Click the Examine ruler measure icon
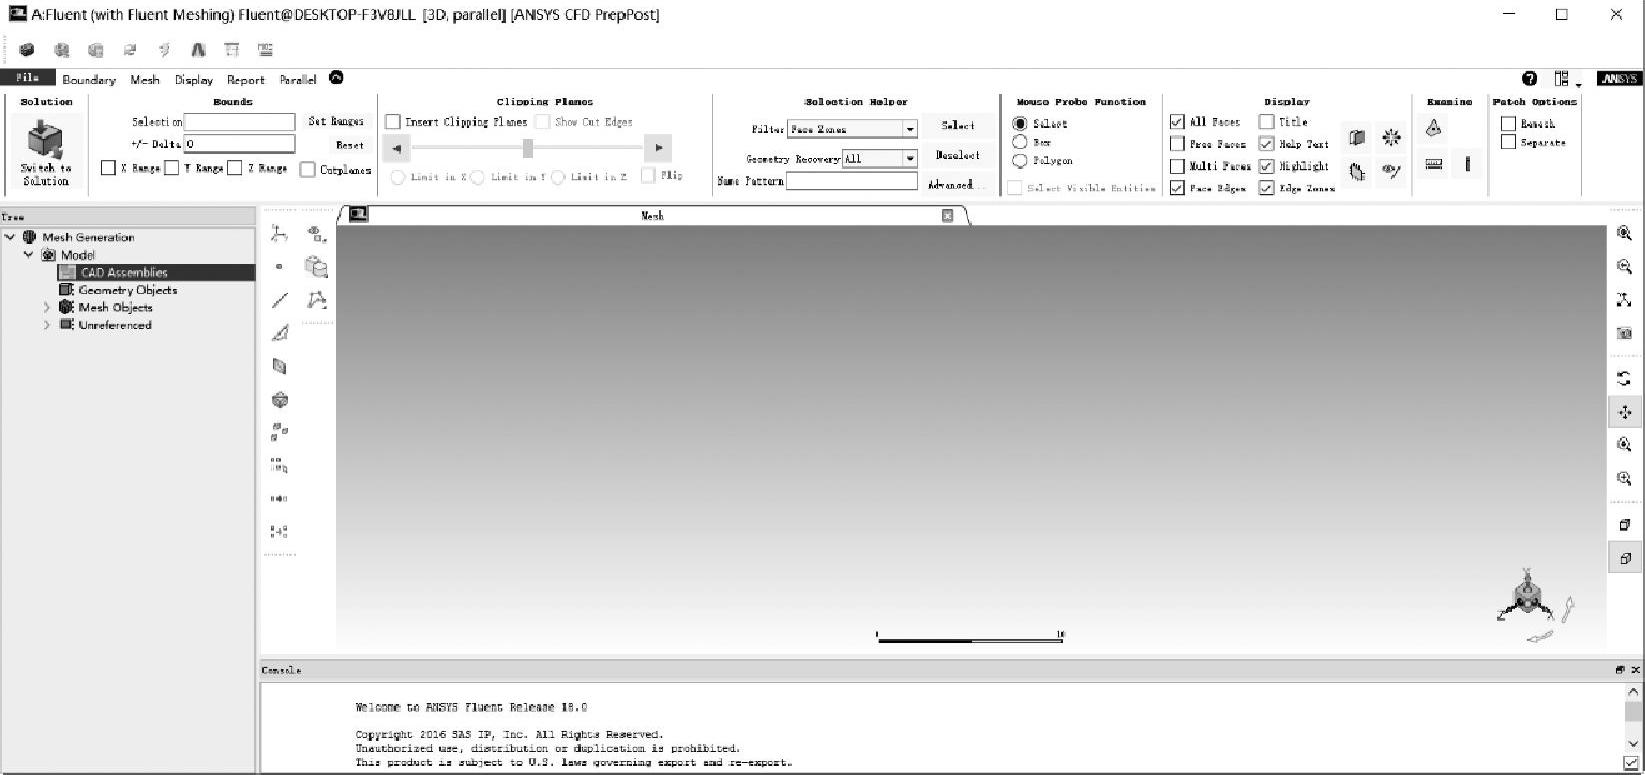The width and height of the screenshot is (1645, 775). click(1433, 164)
